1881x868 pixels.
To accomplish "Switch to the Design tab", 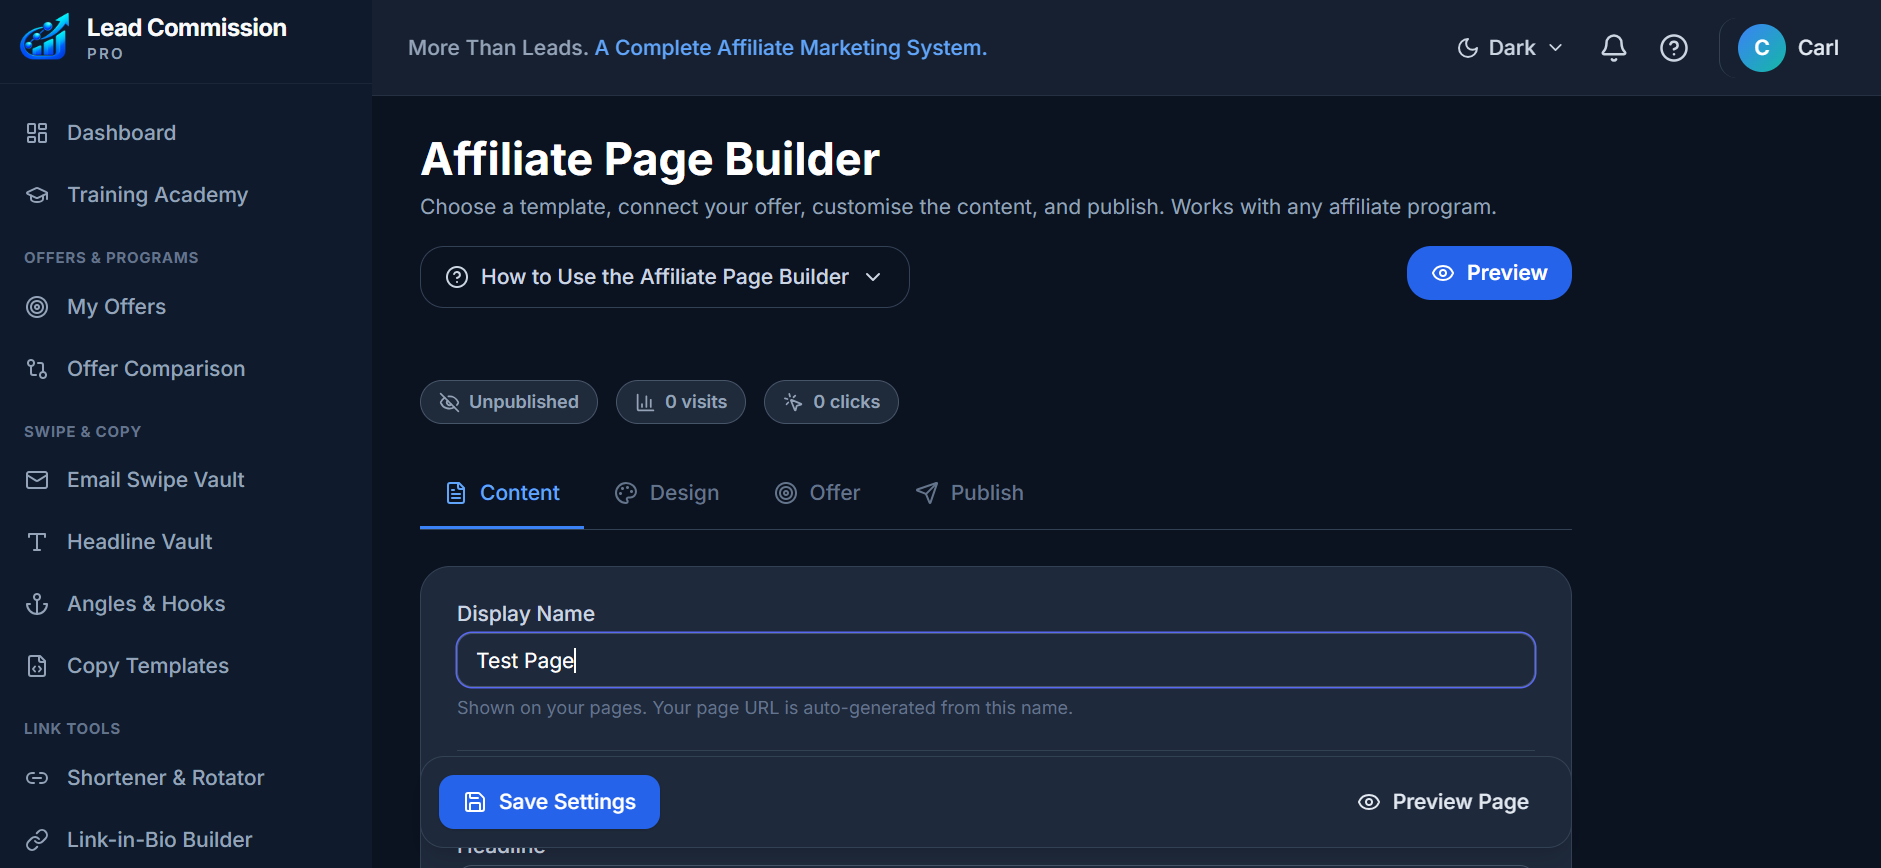I will click(667, 493).
